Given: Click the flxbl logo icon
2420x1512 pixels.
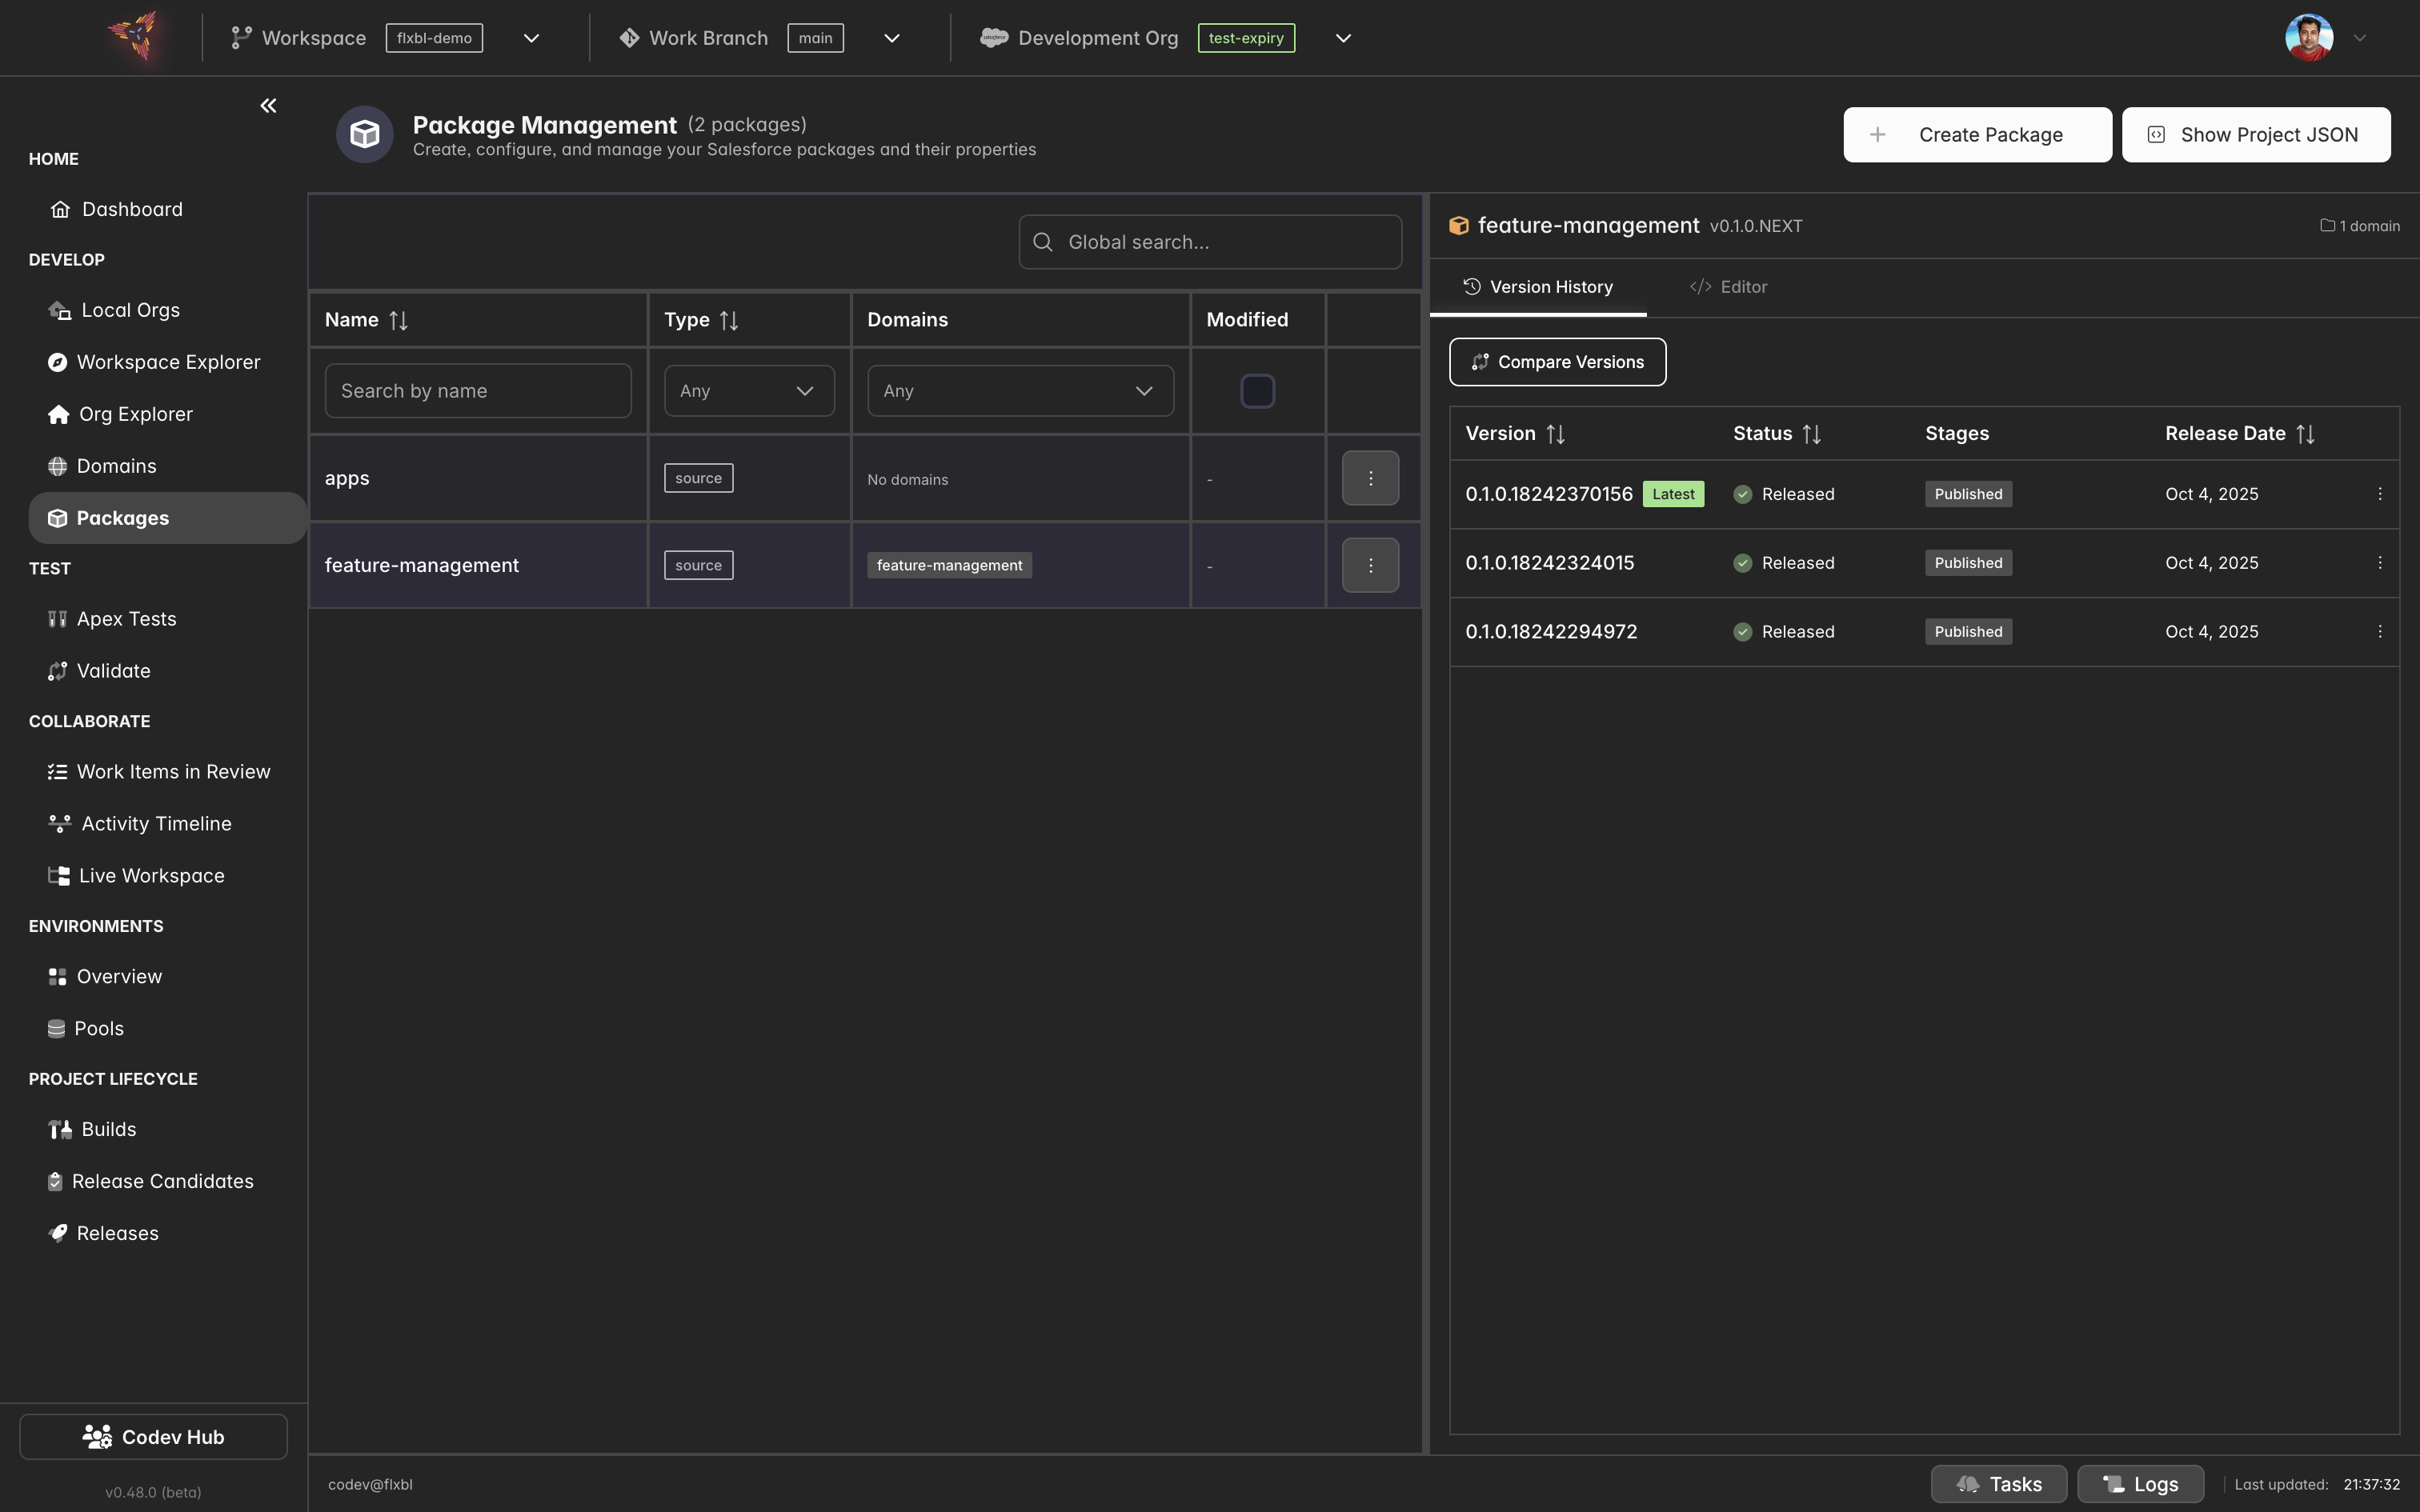Looking at the screenshot, I should pos(134,36).
